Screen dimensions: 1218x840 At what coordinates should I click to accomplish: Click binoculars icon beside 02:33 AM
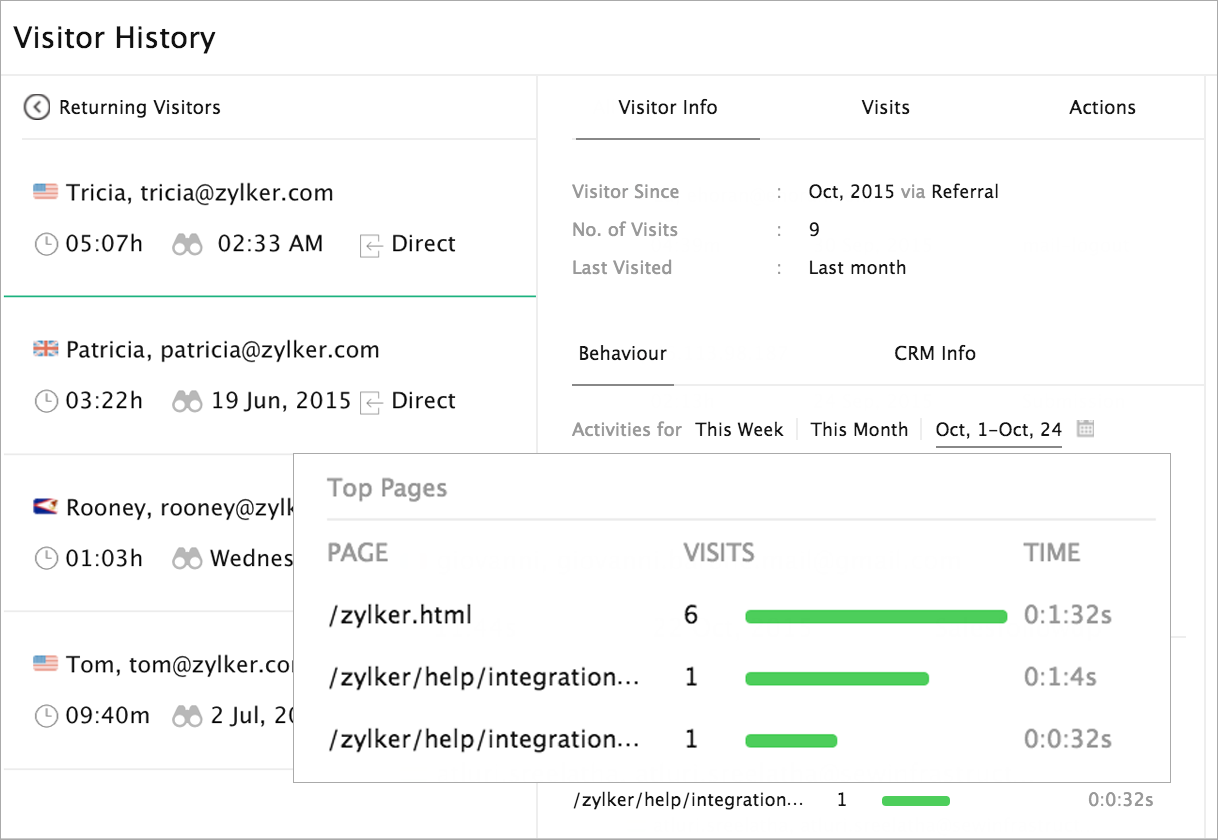[x=187, y=244]
